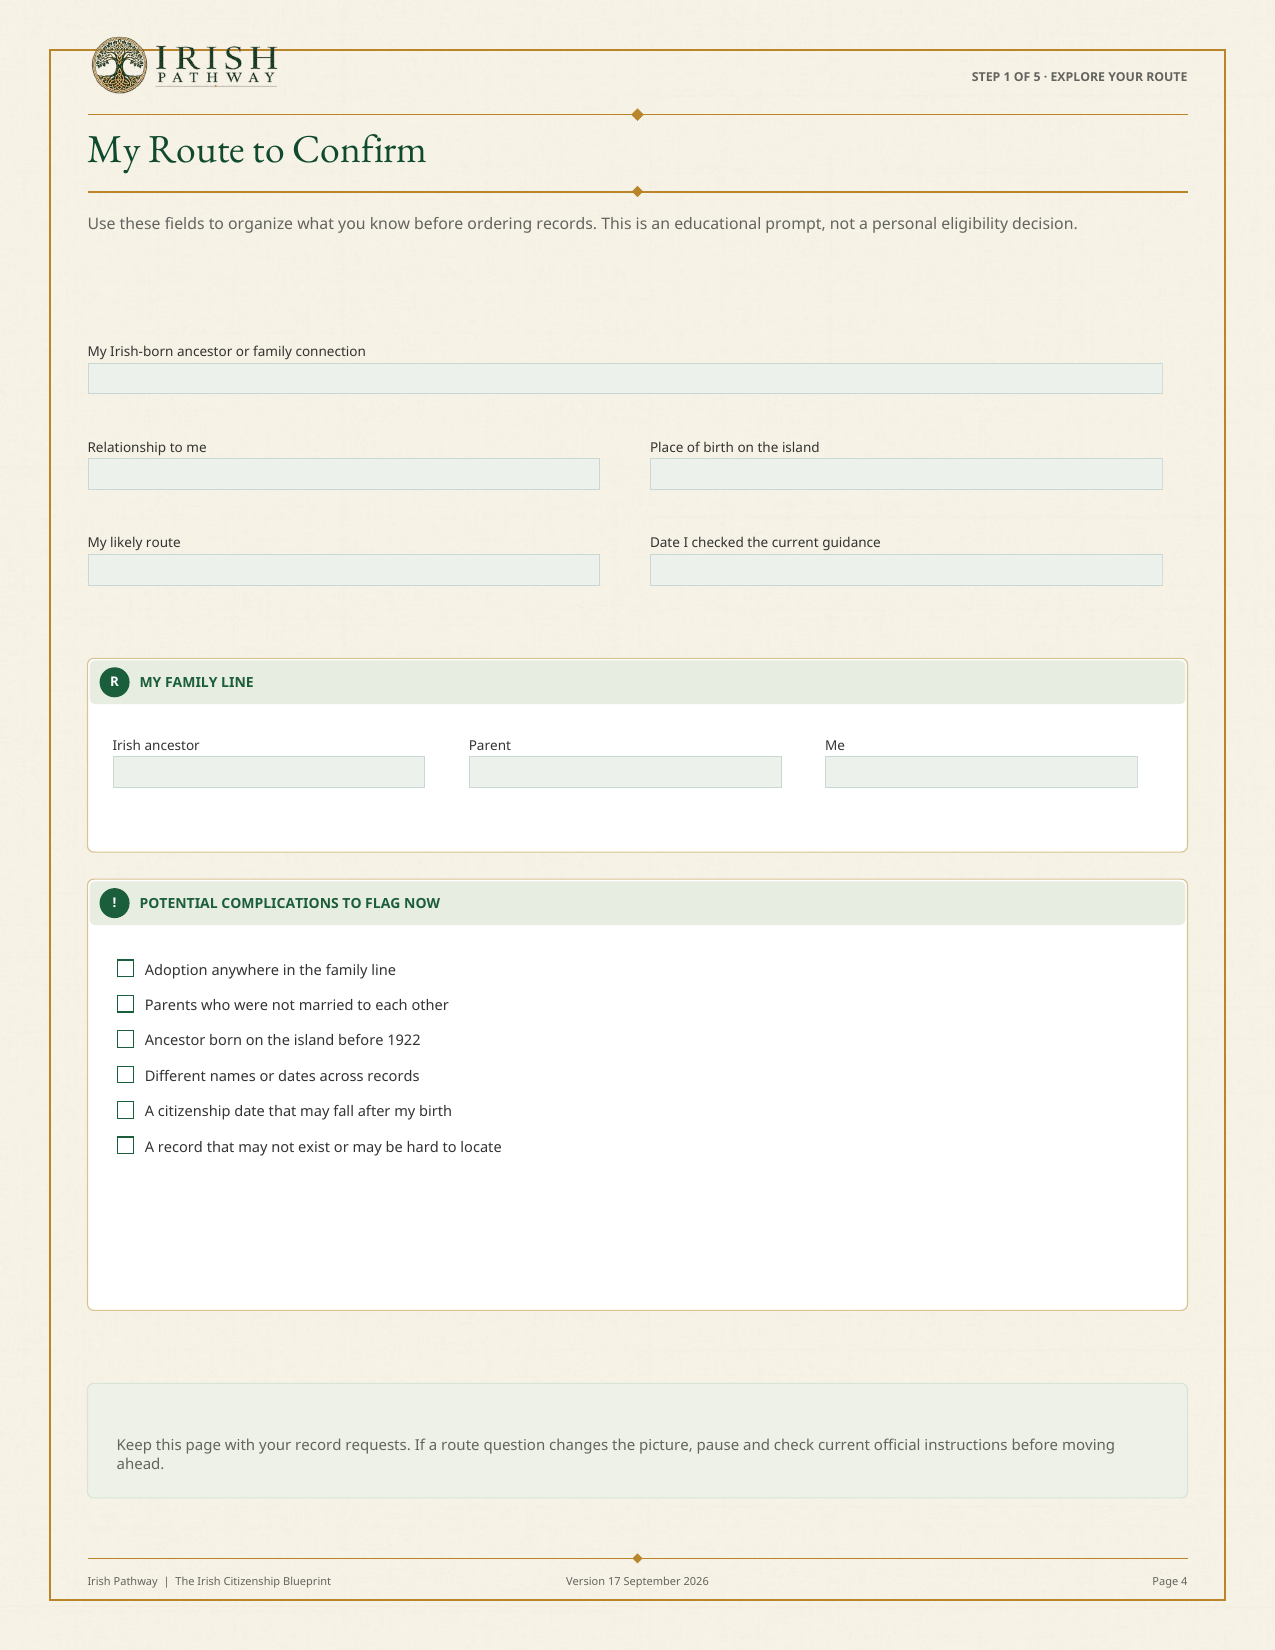Click the Parent field in My Family Line
1275x1650 pixels.
point(625,772)
